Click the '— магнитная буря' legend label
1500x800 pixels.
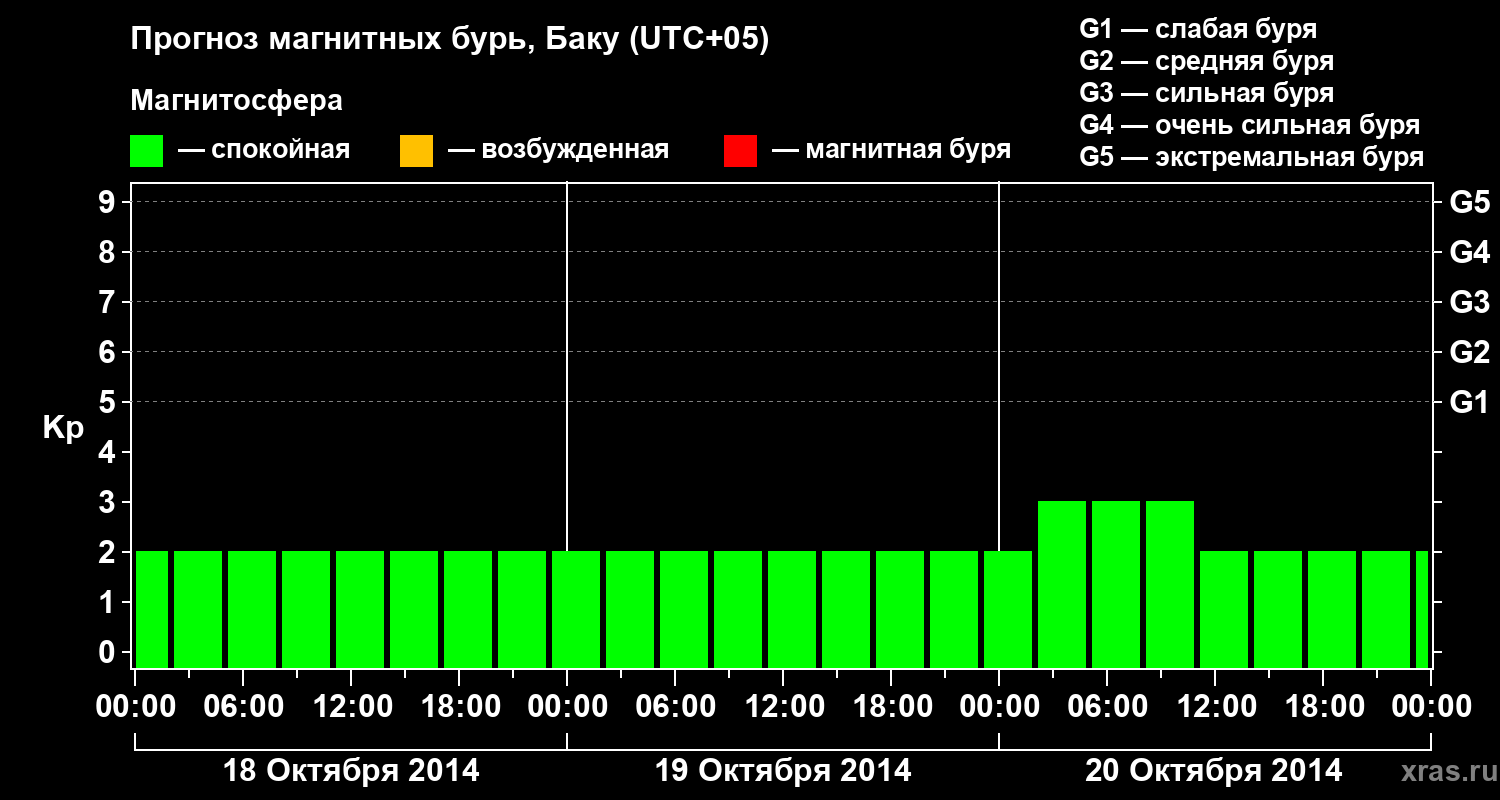(x=892, y=150)
